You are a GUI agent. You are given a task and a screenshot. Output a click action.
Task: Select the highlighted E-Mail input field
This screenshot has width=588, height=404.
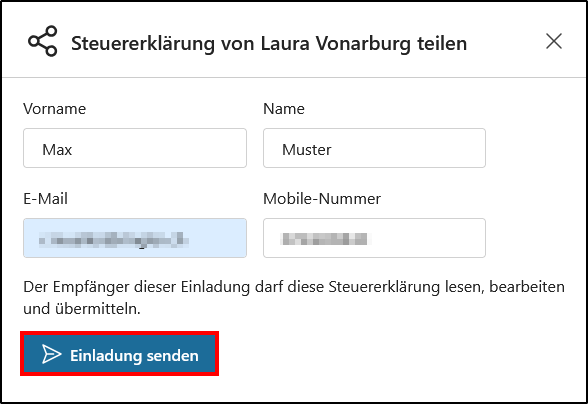[x=135, y=238]
